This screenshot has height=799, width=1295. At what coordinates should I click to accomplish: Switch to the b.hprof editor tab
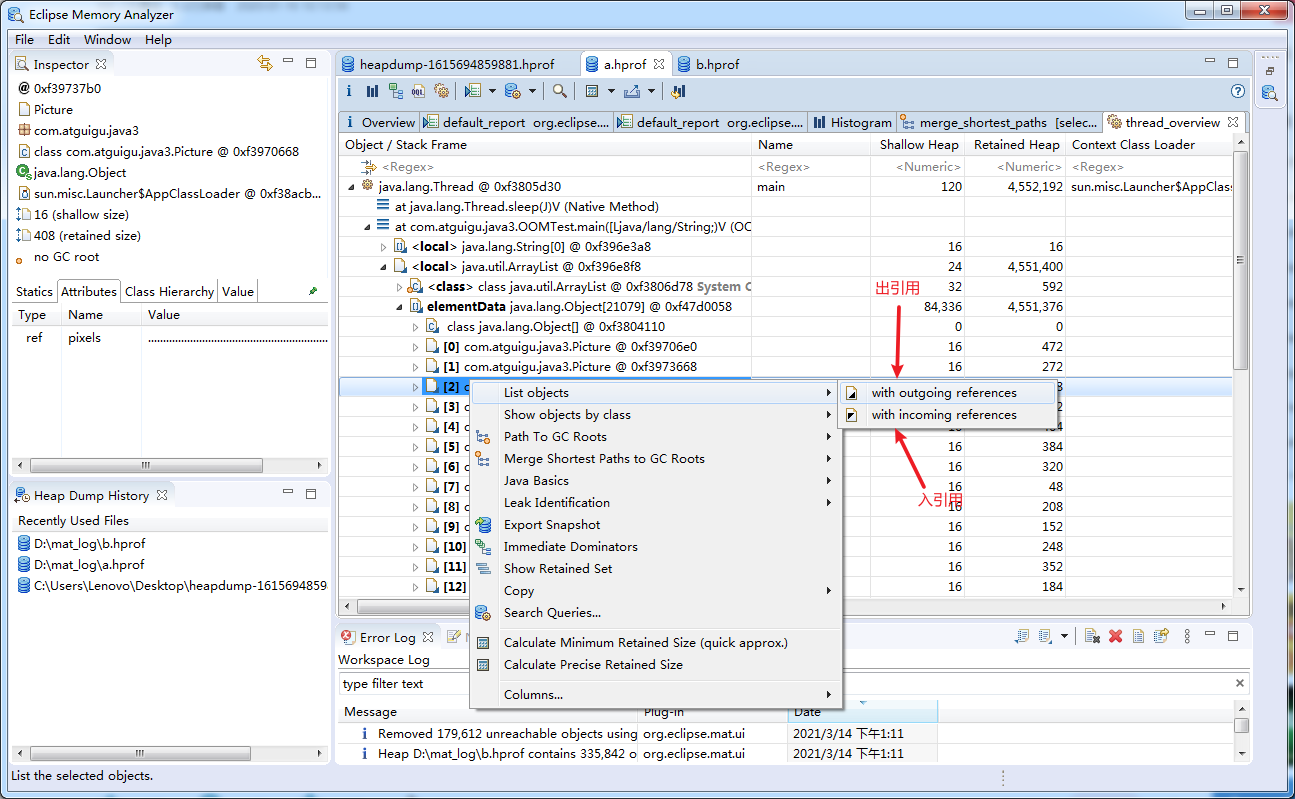pyautogui.click(x=708, y=64)
